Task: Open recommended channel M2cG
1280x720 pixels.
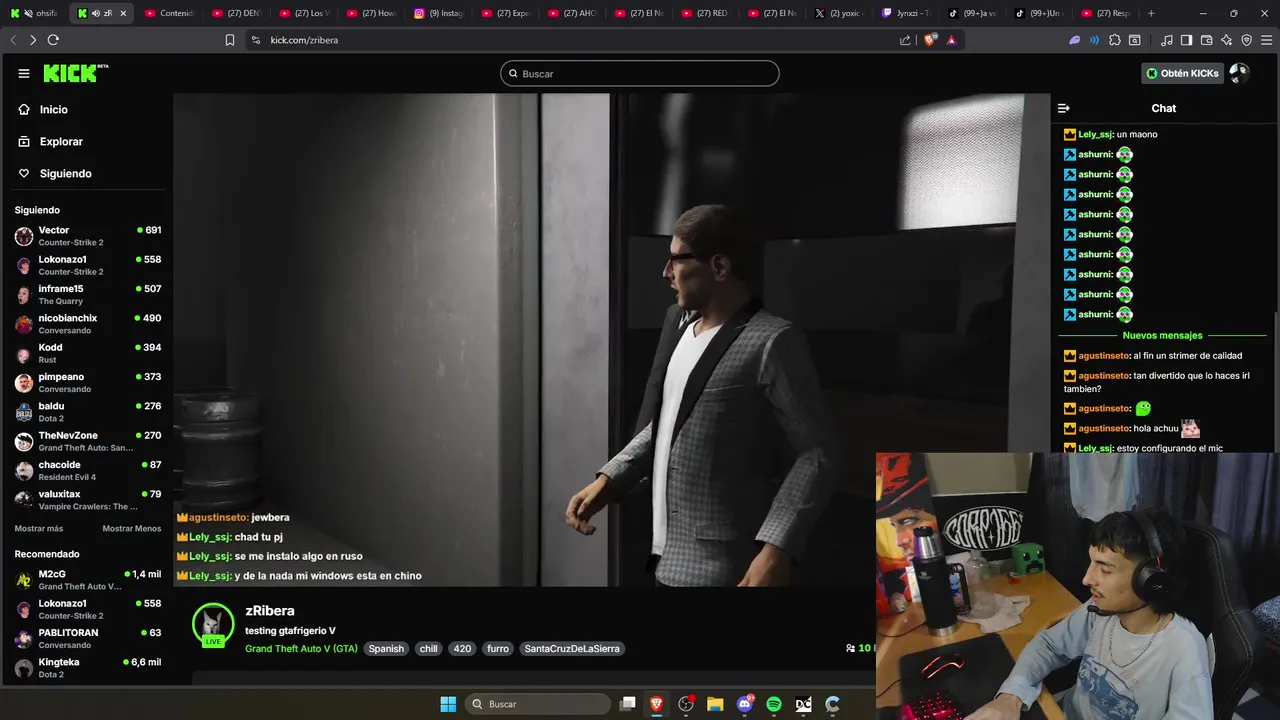Action: (x=88, y=580)
